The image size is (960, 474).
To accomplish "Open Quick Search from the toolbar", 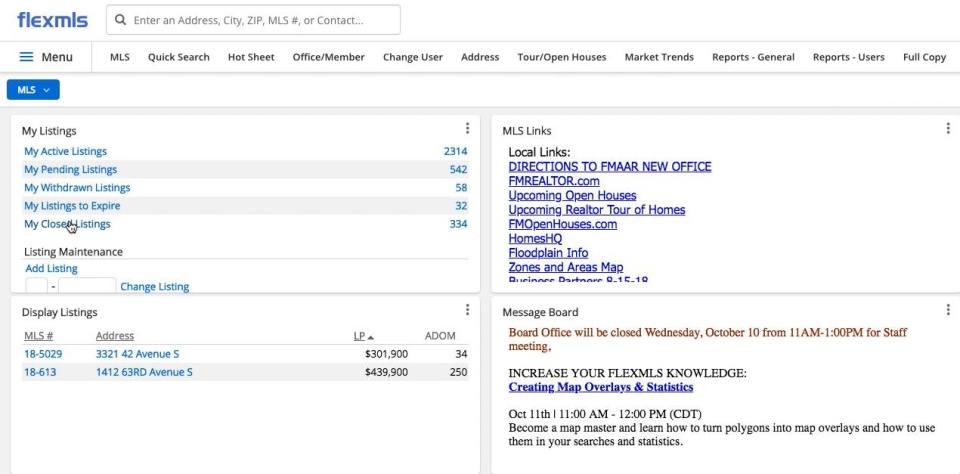I will (x=179, y=57).
